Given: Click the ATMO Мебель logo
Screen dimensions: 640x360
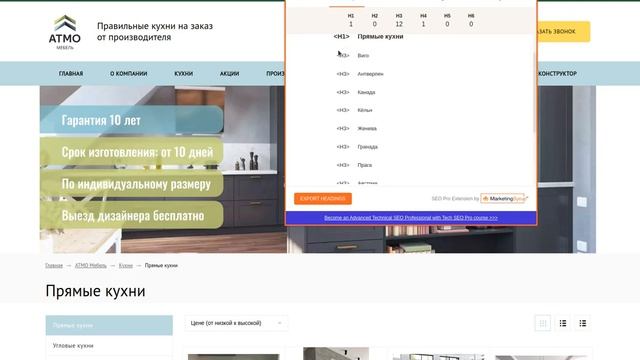Looking at the screenshot, I should point(64,32).
